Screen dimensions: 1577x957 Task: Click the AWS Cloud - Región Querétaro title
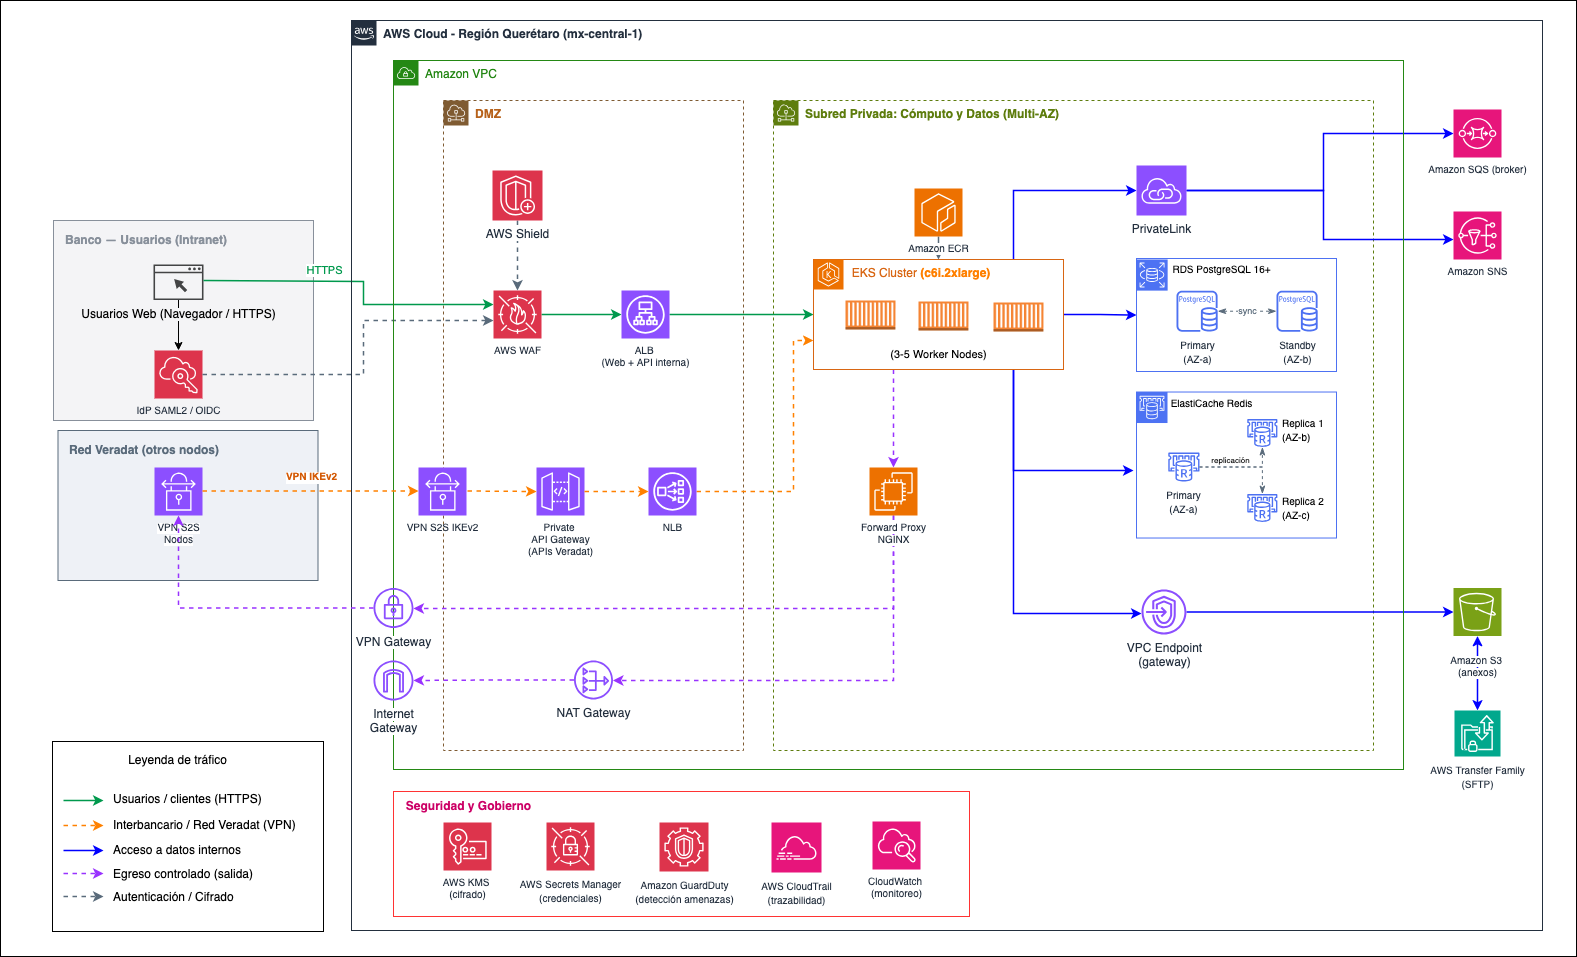[x=512, y=34]
